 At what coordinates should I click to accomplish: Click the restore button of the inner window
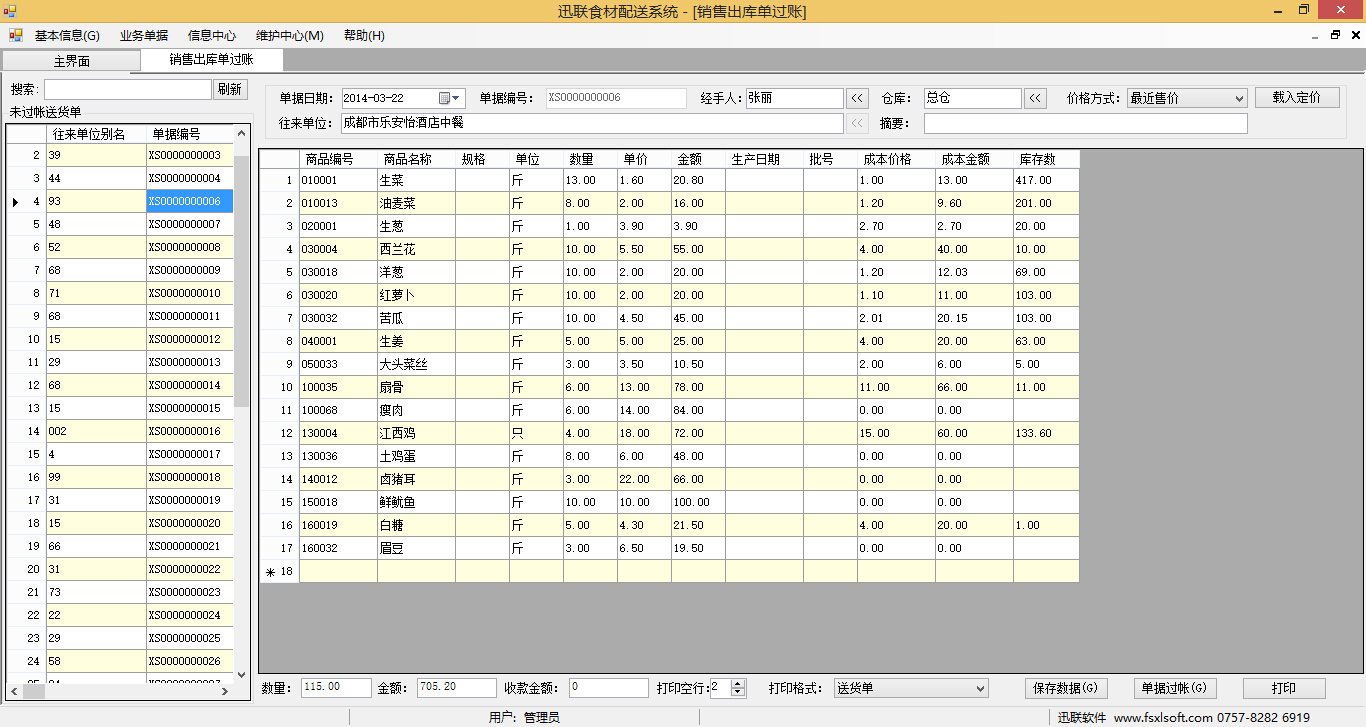(1335, 35)
